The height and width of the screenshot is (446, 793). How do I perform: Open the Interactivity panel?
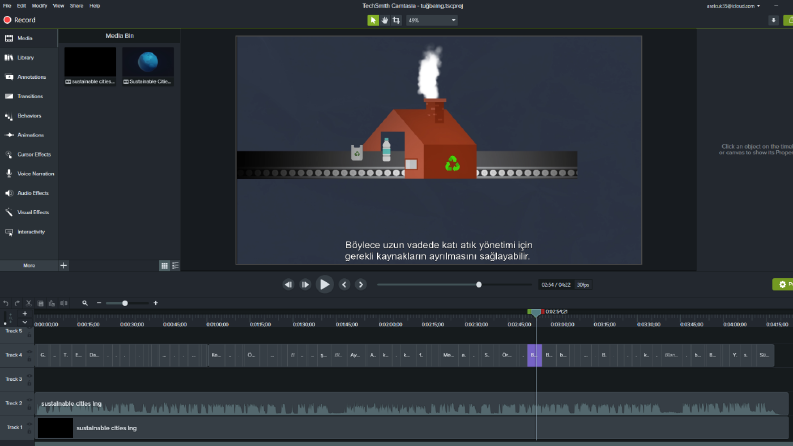(31, 232)
